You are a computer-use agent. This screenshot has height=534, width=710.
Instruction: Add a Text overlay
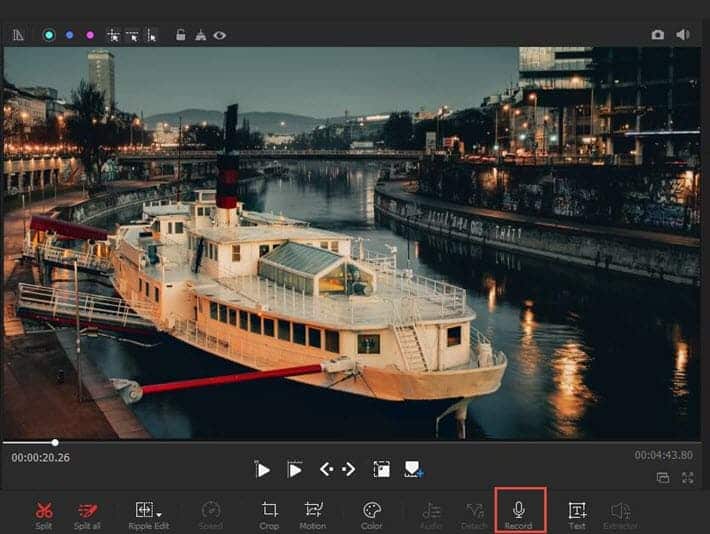click(x=577, y=512)
